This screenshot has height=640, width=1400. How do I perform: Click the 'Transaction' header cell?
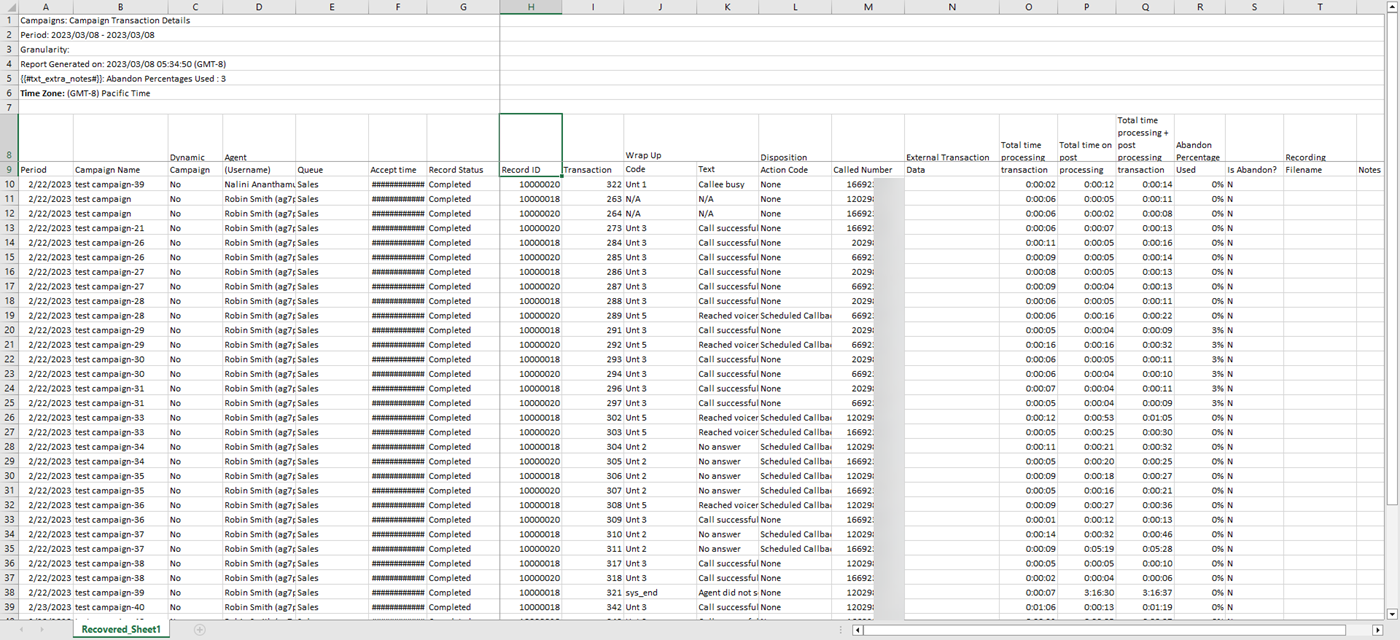(593, 170)
